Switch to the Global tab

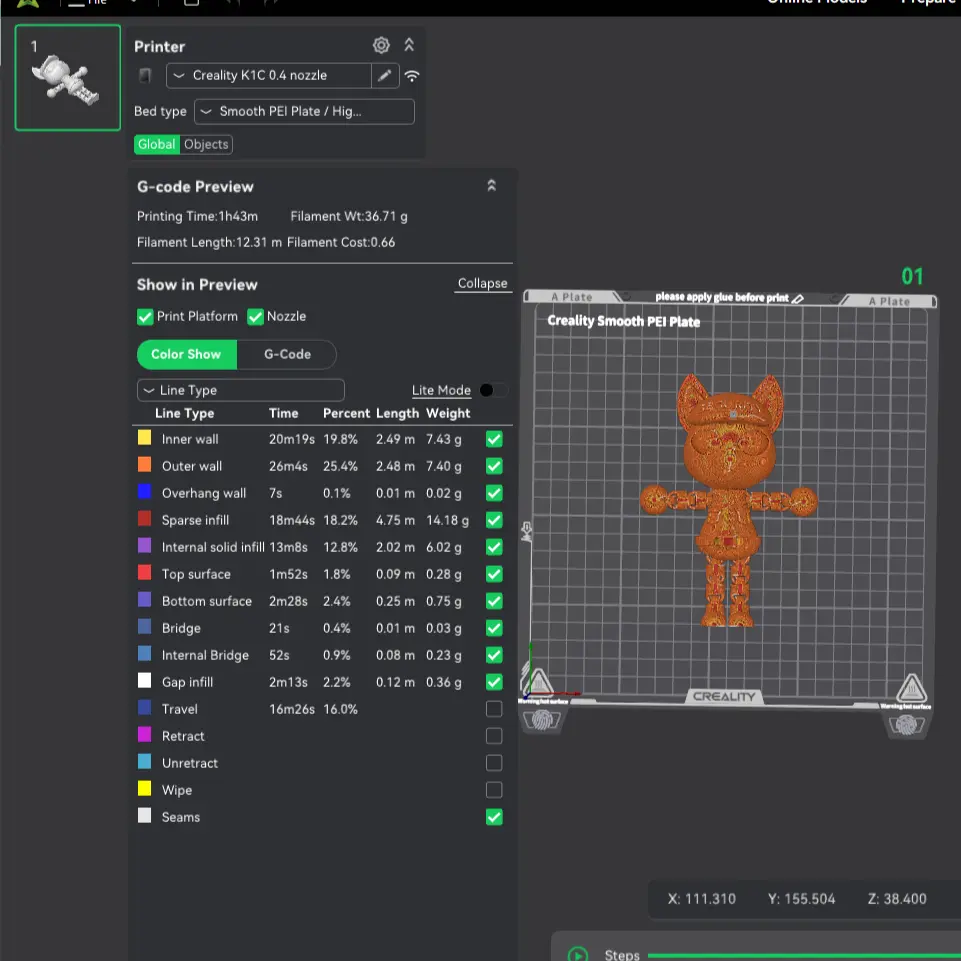(x=157, y=144)
